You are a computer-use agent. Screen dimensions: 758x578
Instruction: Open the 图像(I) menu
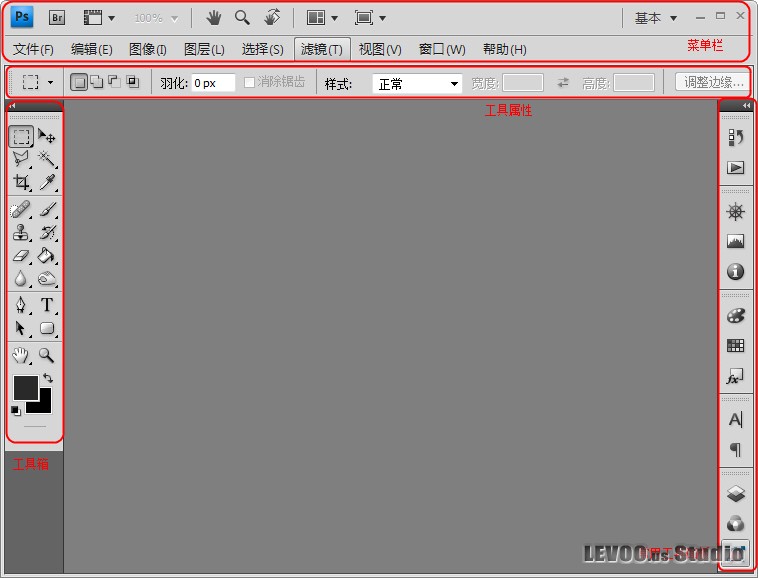(148, 49)
